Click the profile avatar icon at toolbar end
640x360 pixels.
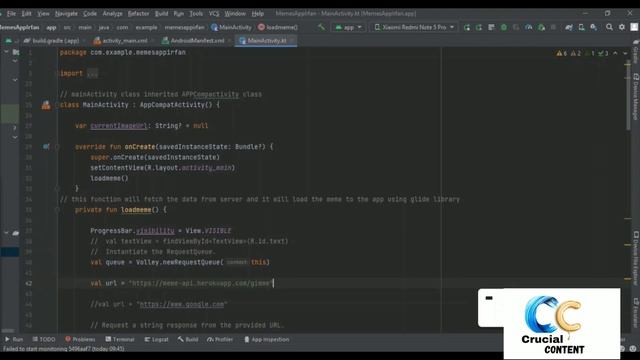click(634, 27)
